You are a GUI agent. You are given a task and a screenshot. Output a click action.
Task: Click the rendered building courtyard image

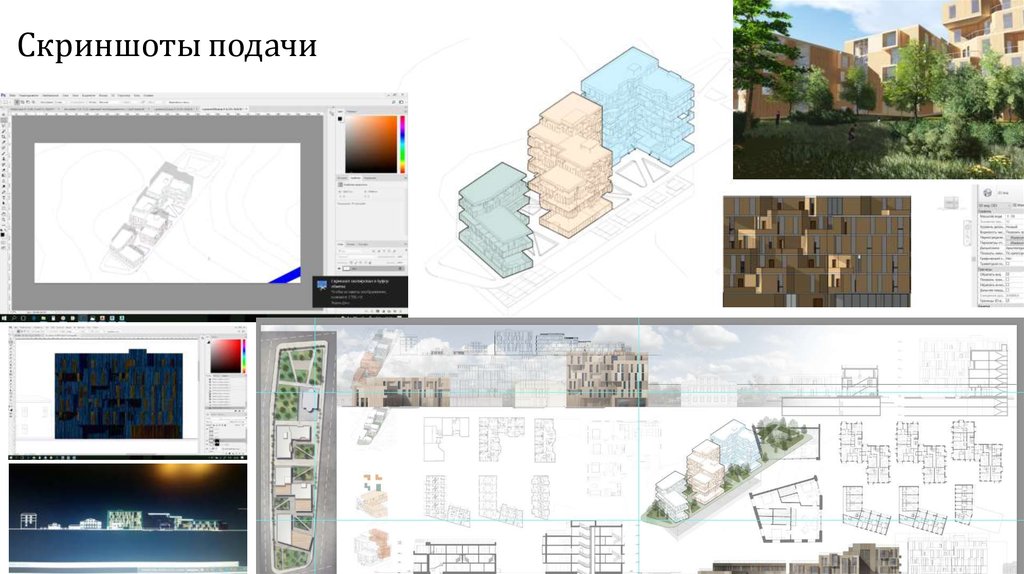(878, 90)
